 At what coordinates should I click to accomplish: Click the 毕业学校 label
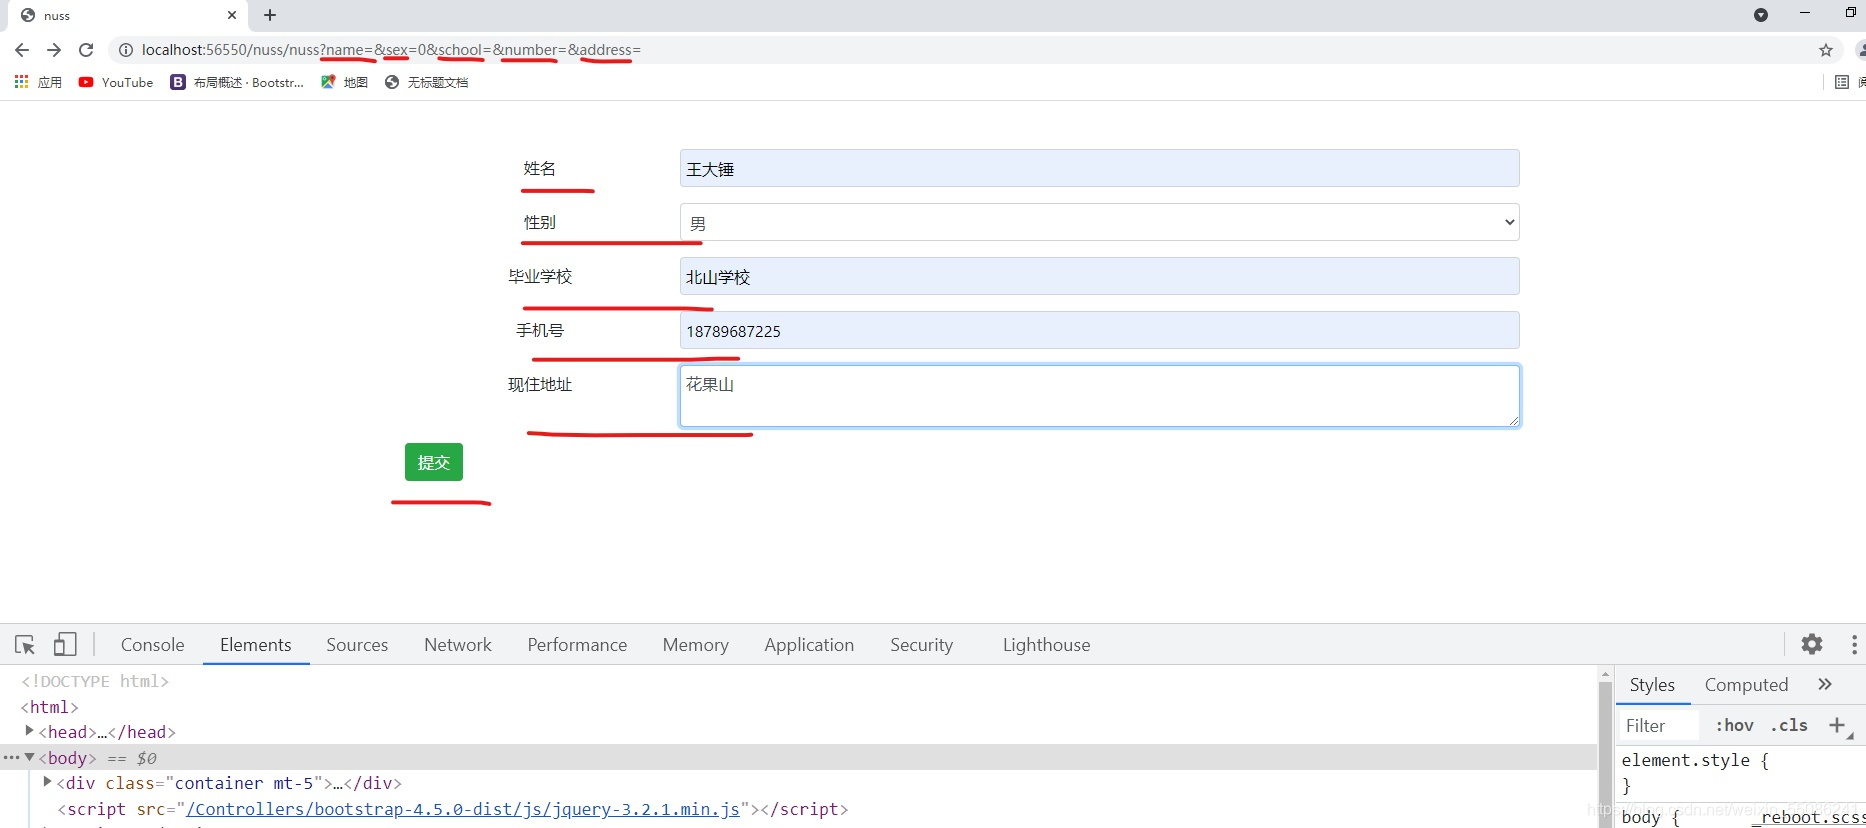(540, 276)
